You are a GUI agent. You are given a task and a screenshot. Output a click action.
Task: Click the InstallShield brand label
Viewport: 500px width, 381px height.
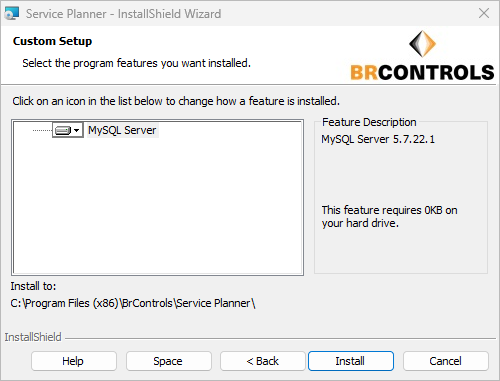click(x=33, y=337)
